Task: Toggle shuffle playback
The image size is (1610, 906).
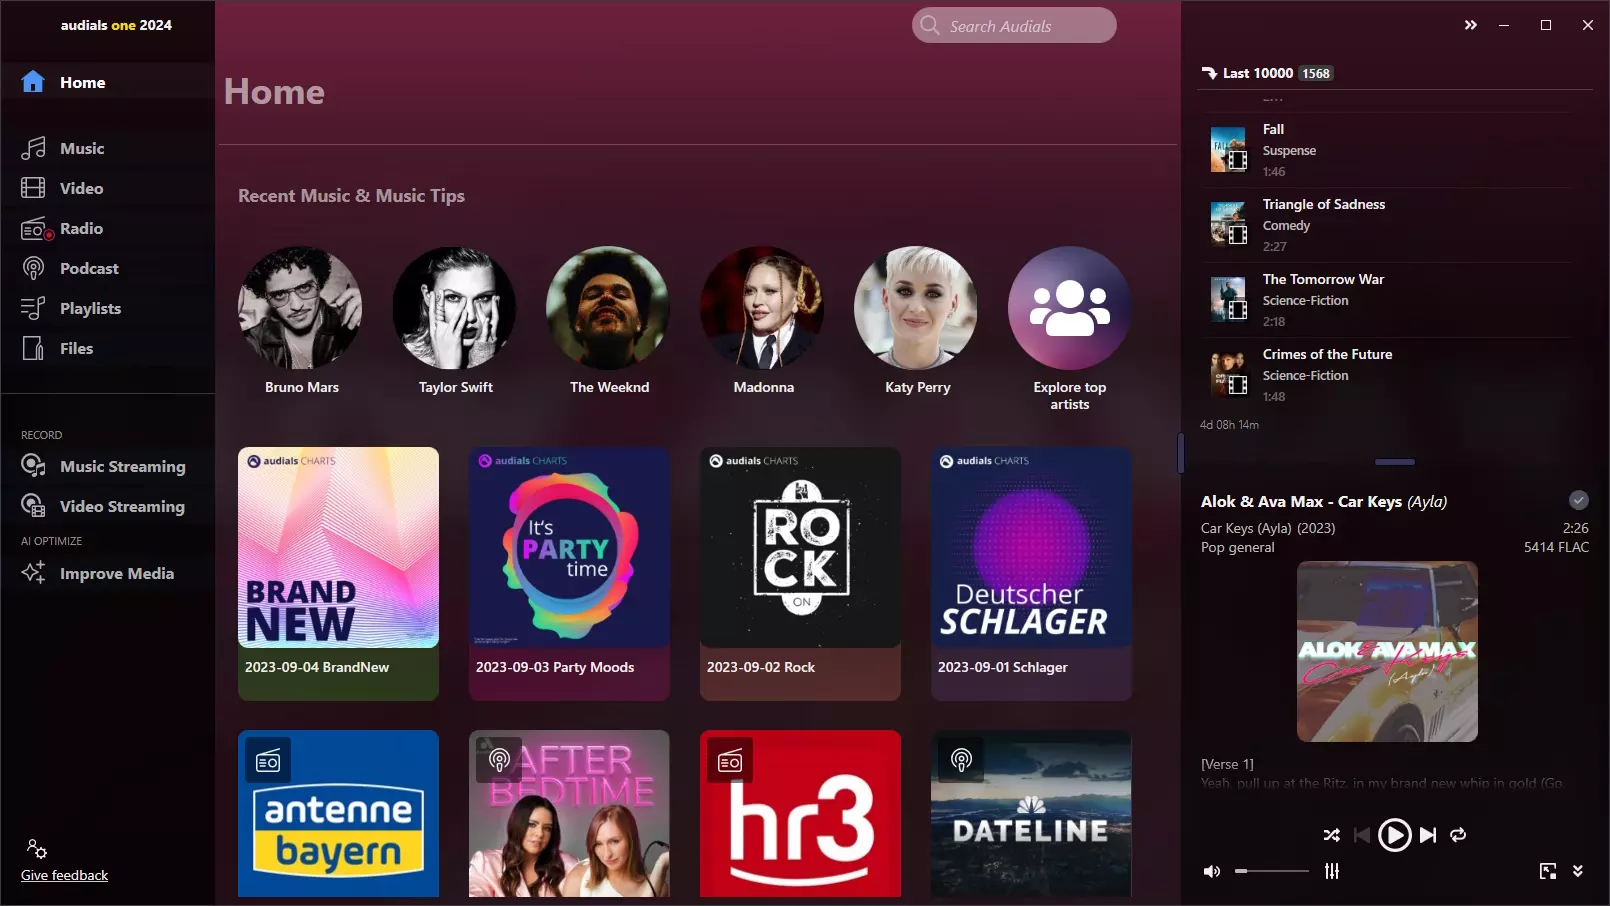Action: click(1331, 835)
